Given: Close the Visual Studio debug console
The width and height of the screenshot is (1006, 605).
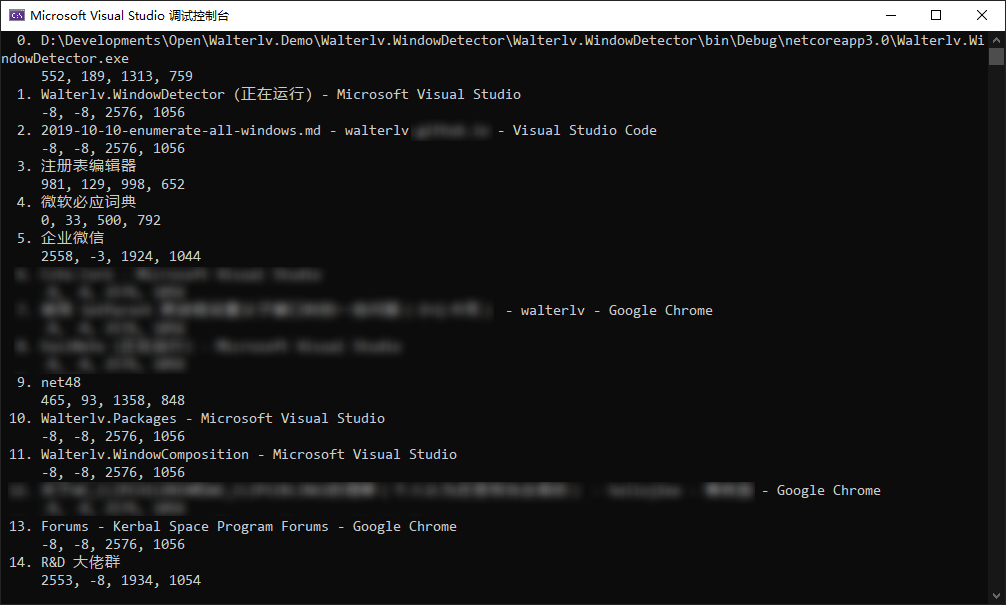Looking at the screenshot, I should coord(982,15).
